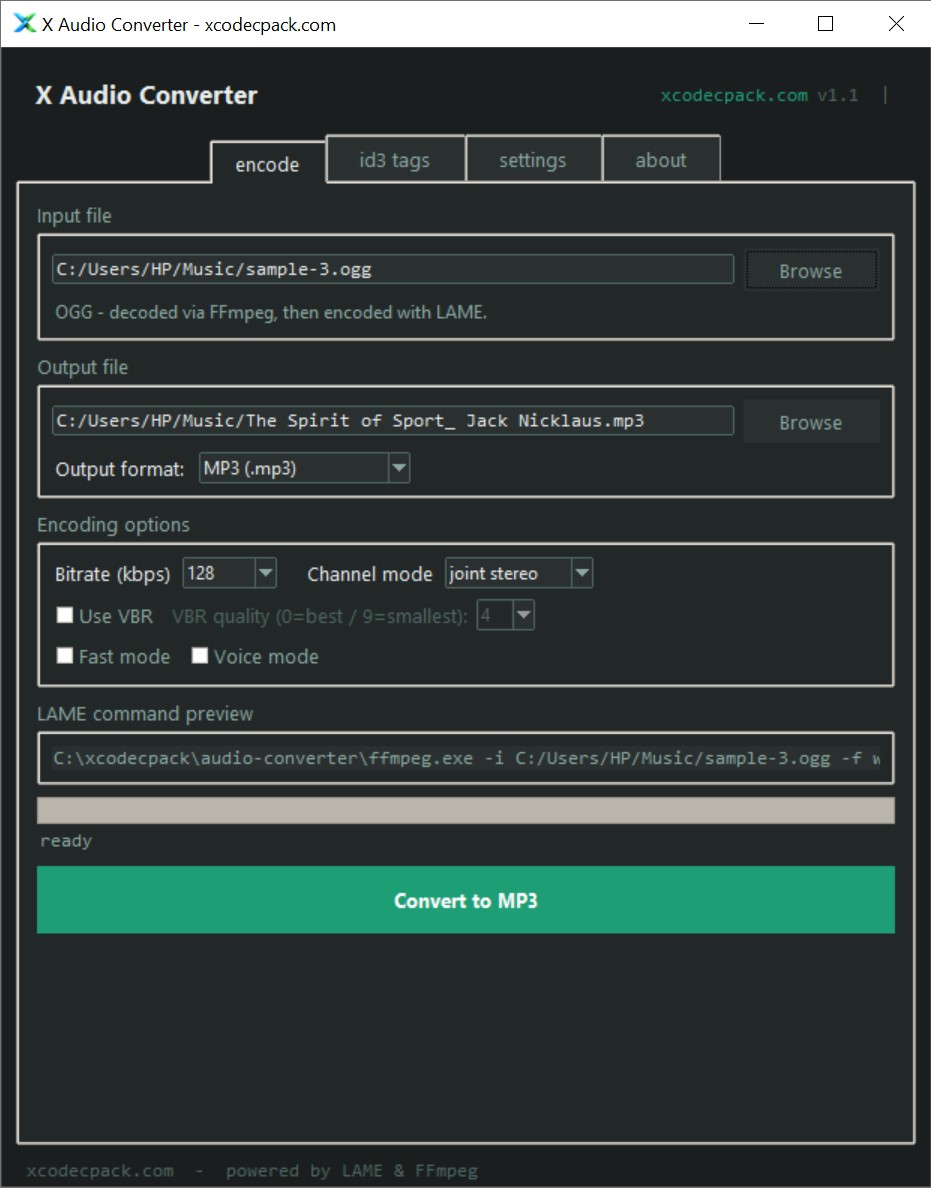Open the about tab
Screen dimensions: 931x1188
(660, 158)
